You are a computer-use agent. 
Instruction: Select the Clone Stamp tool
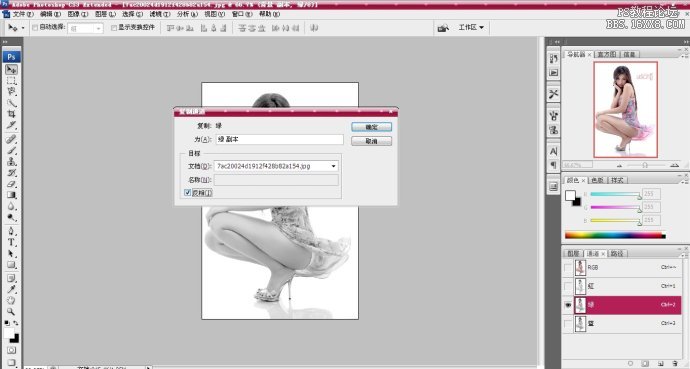[x=11, y=161]
